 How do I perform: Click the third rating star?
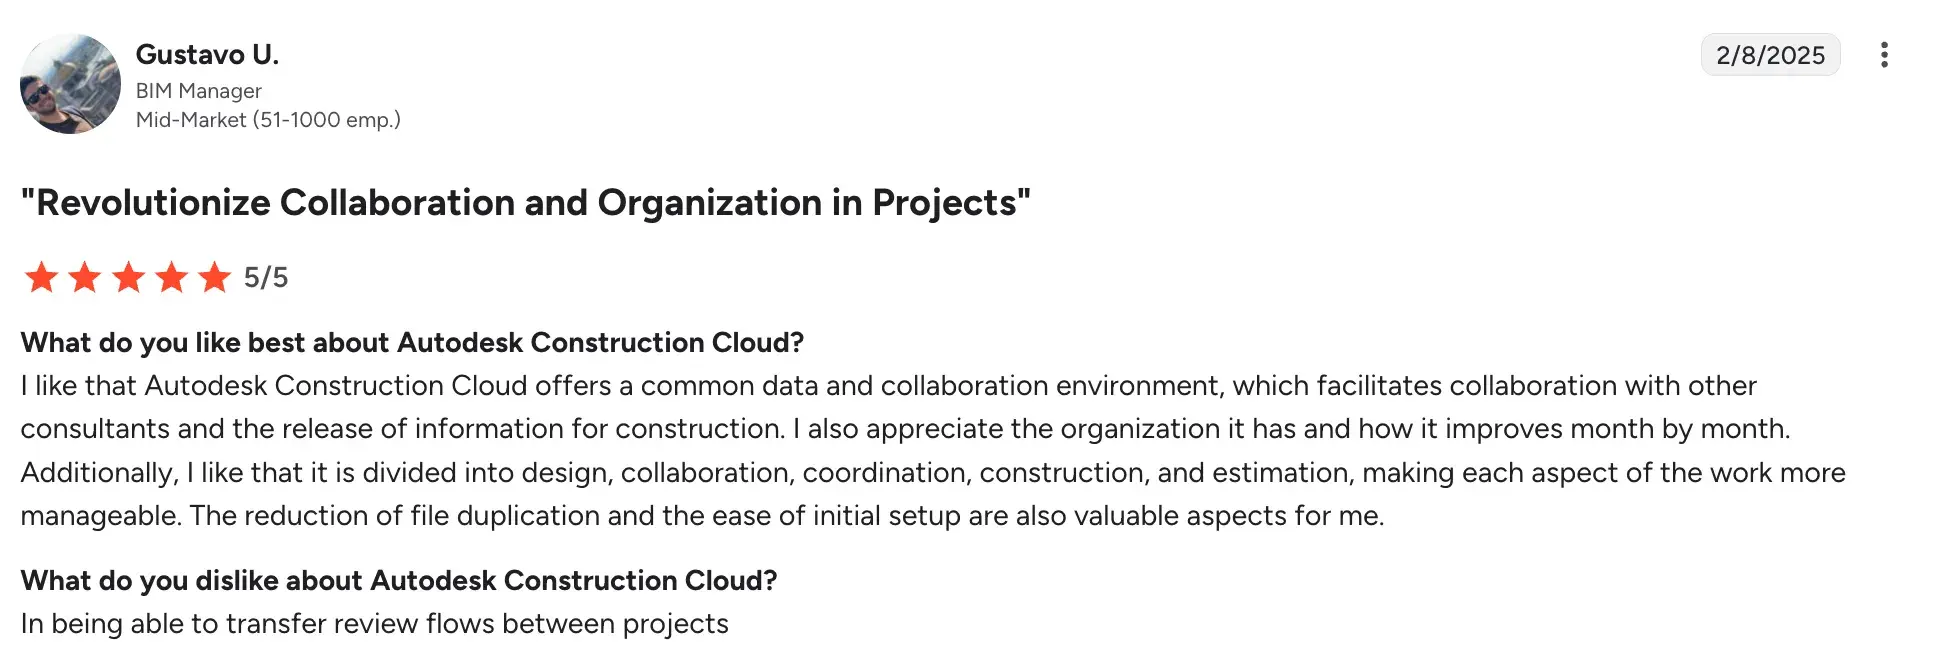tap(128, 277)
